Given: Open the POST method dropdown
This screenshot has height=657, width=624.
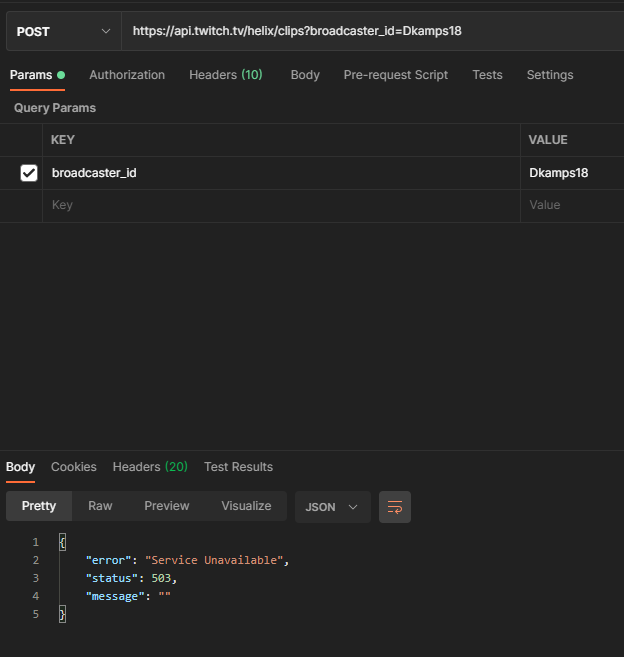Looking at the screenshot, I should pyautogui.click(x=64, y=31).
